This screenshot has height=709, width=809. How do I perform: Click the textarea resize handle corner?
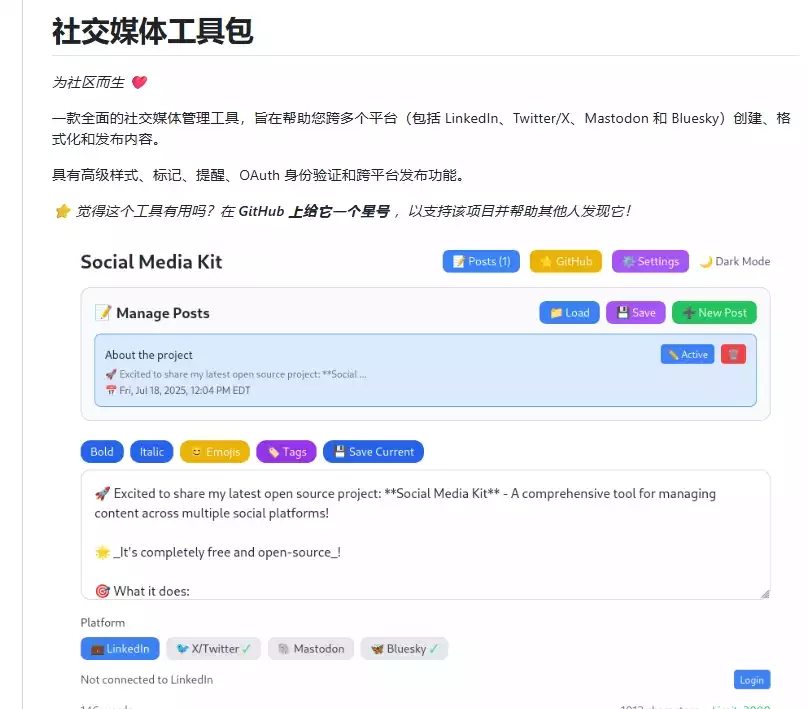click(x=765, y=594)
